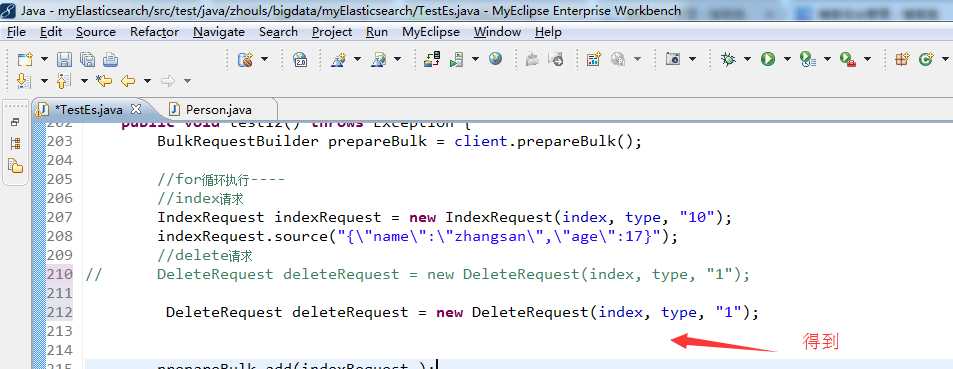This screenshot has height=369, width=953.
Task: Click the New Java Class icon
Action: pos(926,59)
